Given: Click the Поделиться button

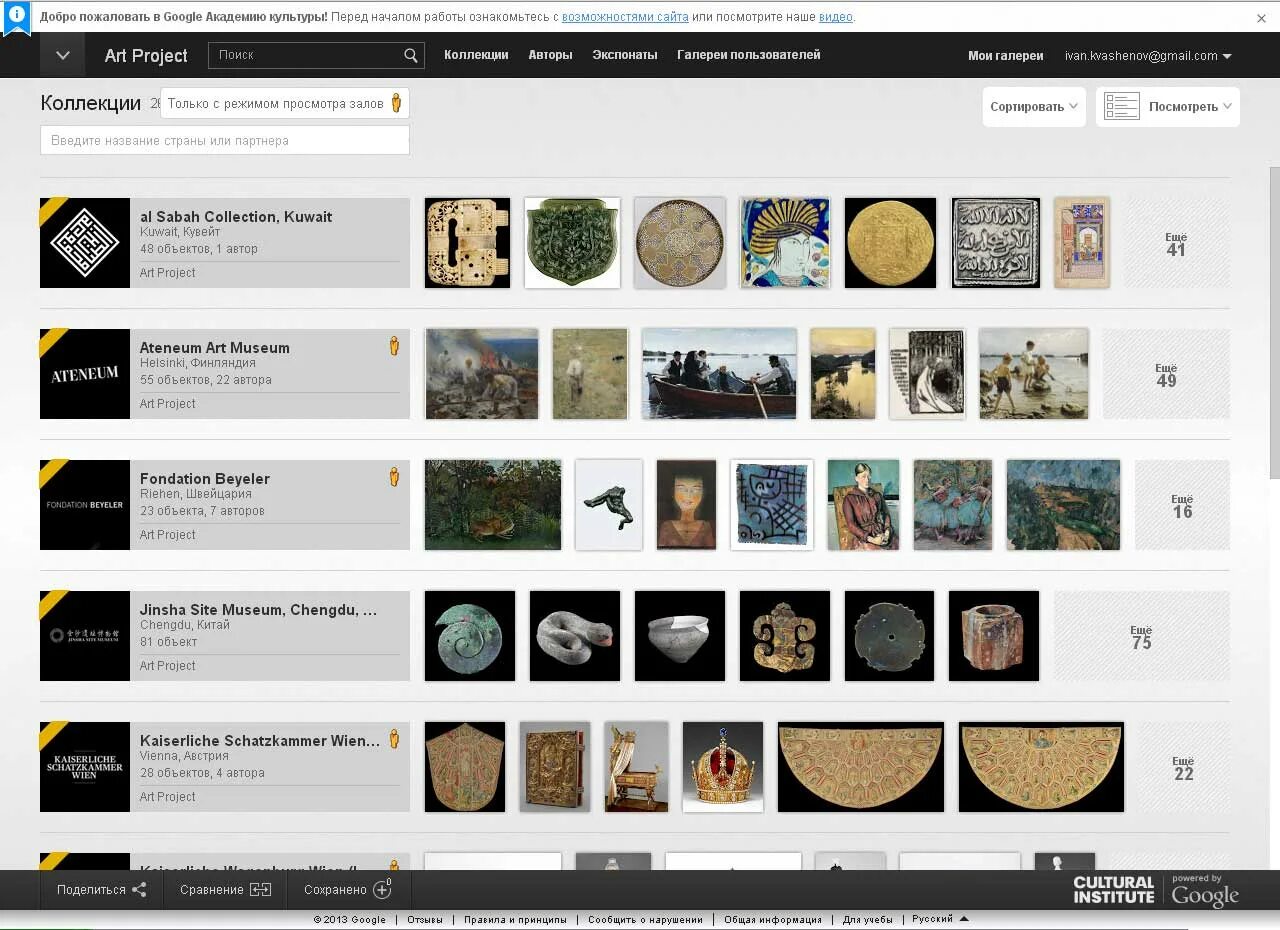Looking at the screenshot, I should 101,890.
